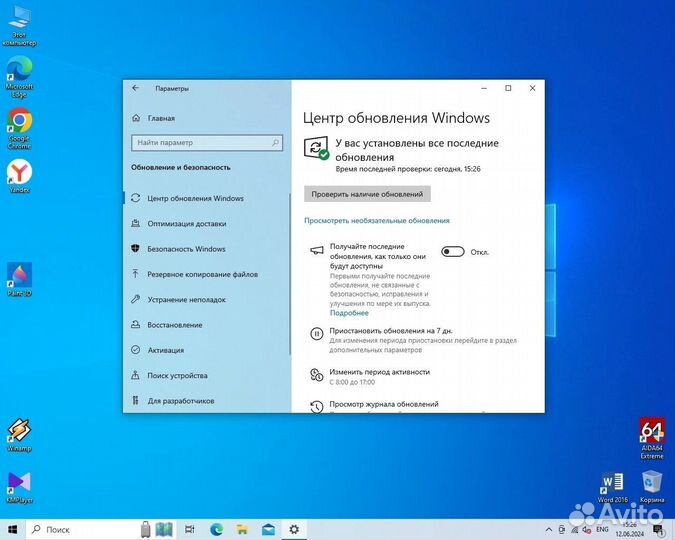The image size is (675, 540).
Task: Click the Подробнее link
Action: [349, 313]
